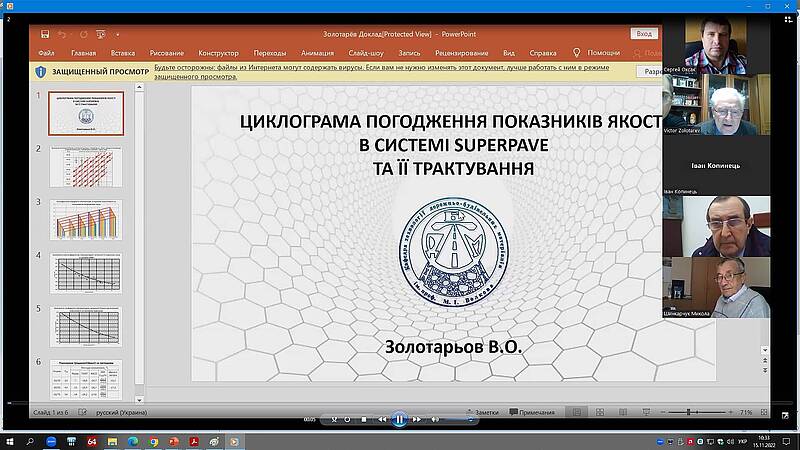This screenshot has height=450, width=800.
Task: Click the Вход sign-in button
Action: point(645,34)
